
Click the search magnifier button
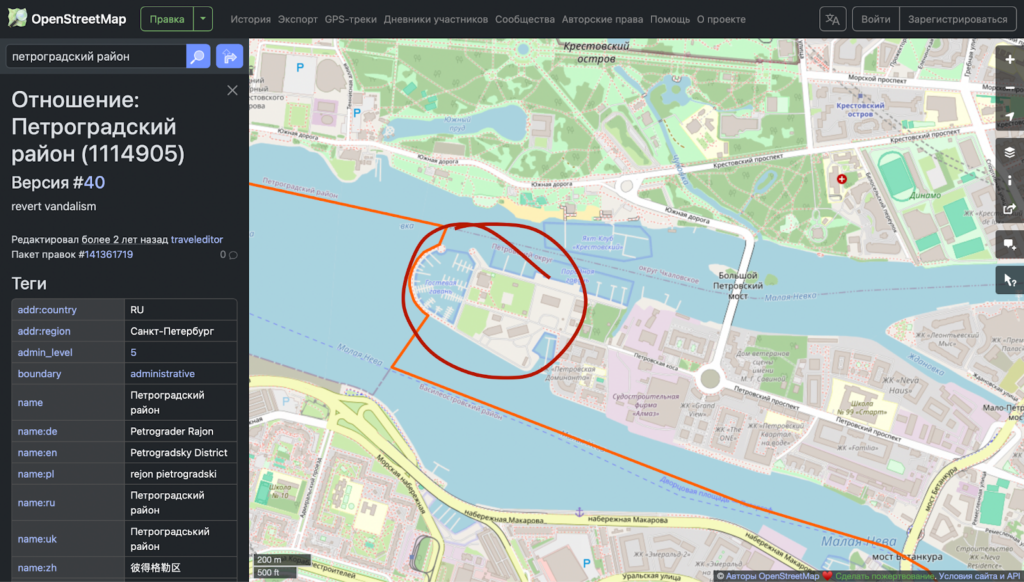point(198,56)
